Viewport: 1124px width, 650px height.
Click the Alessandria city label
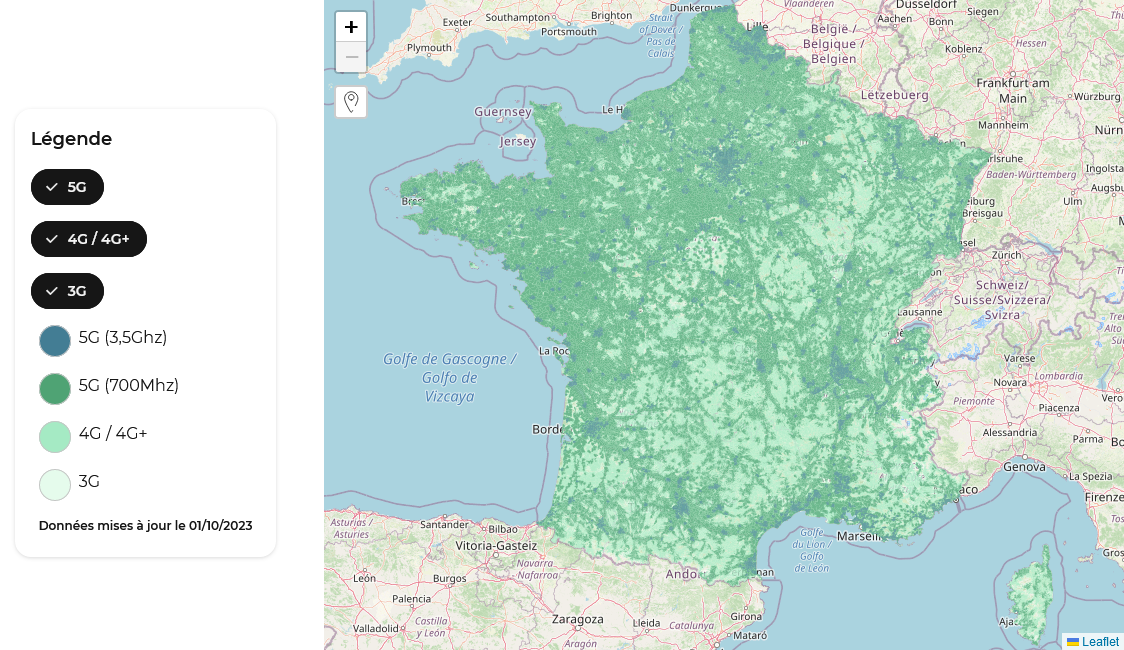(1010, 433)
